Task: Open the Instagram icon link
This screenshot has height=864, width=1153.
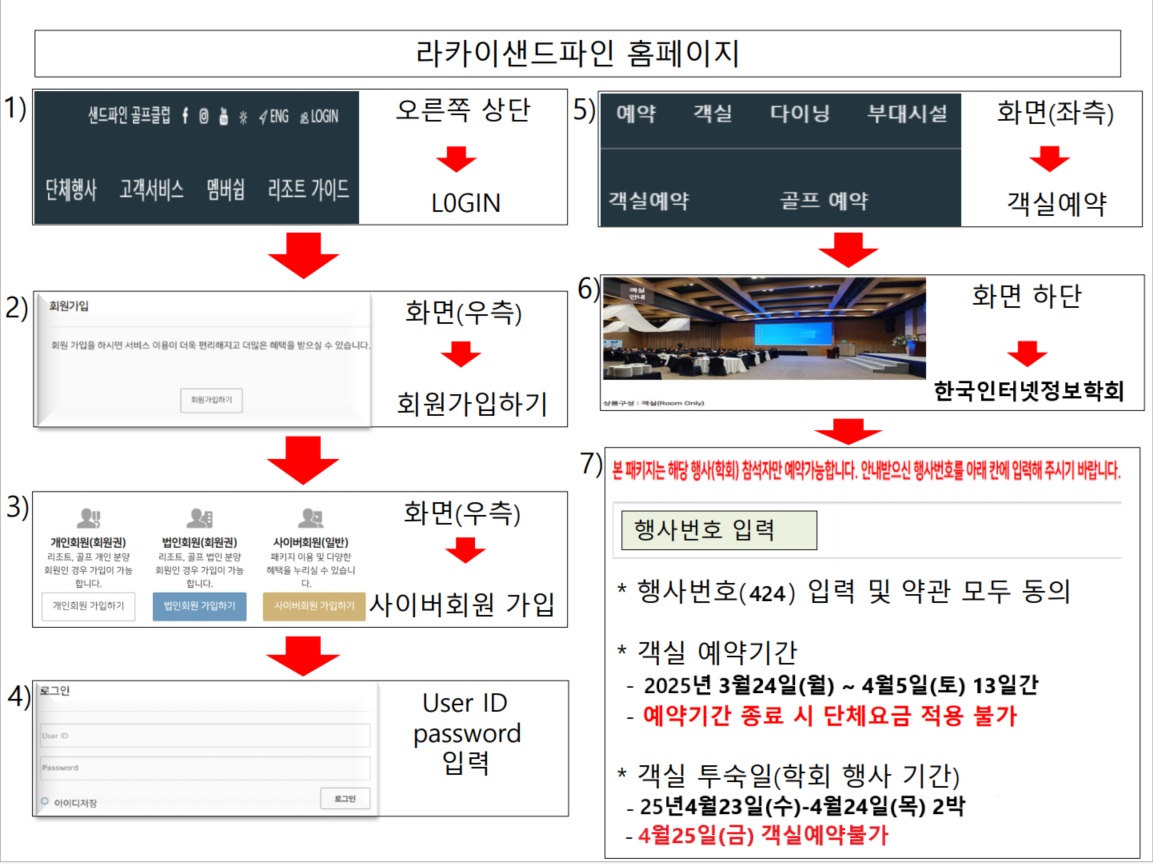Action: click(x=204, y=116)
